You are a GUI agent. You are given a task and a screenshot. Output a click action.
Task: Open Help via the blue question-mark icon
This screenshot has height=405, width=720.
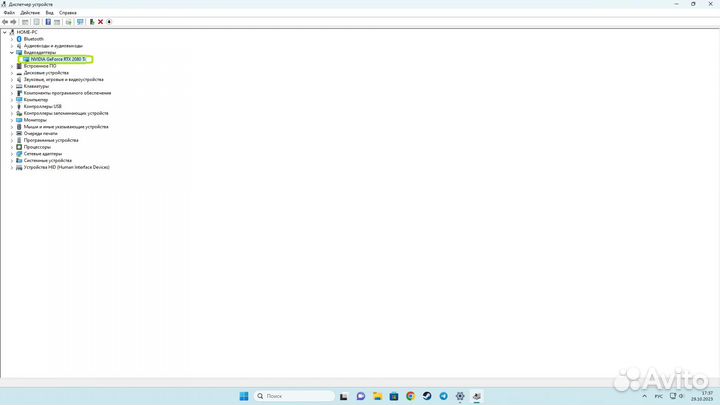pos(47,21)
